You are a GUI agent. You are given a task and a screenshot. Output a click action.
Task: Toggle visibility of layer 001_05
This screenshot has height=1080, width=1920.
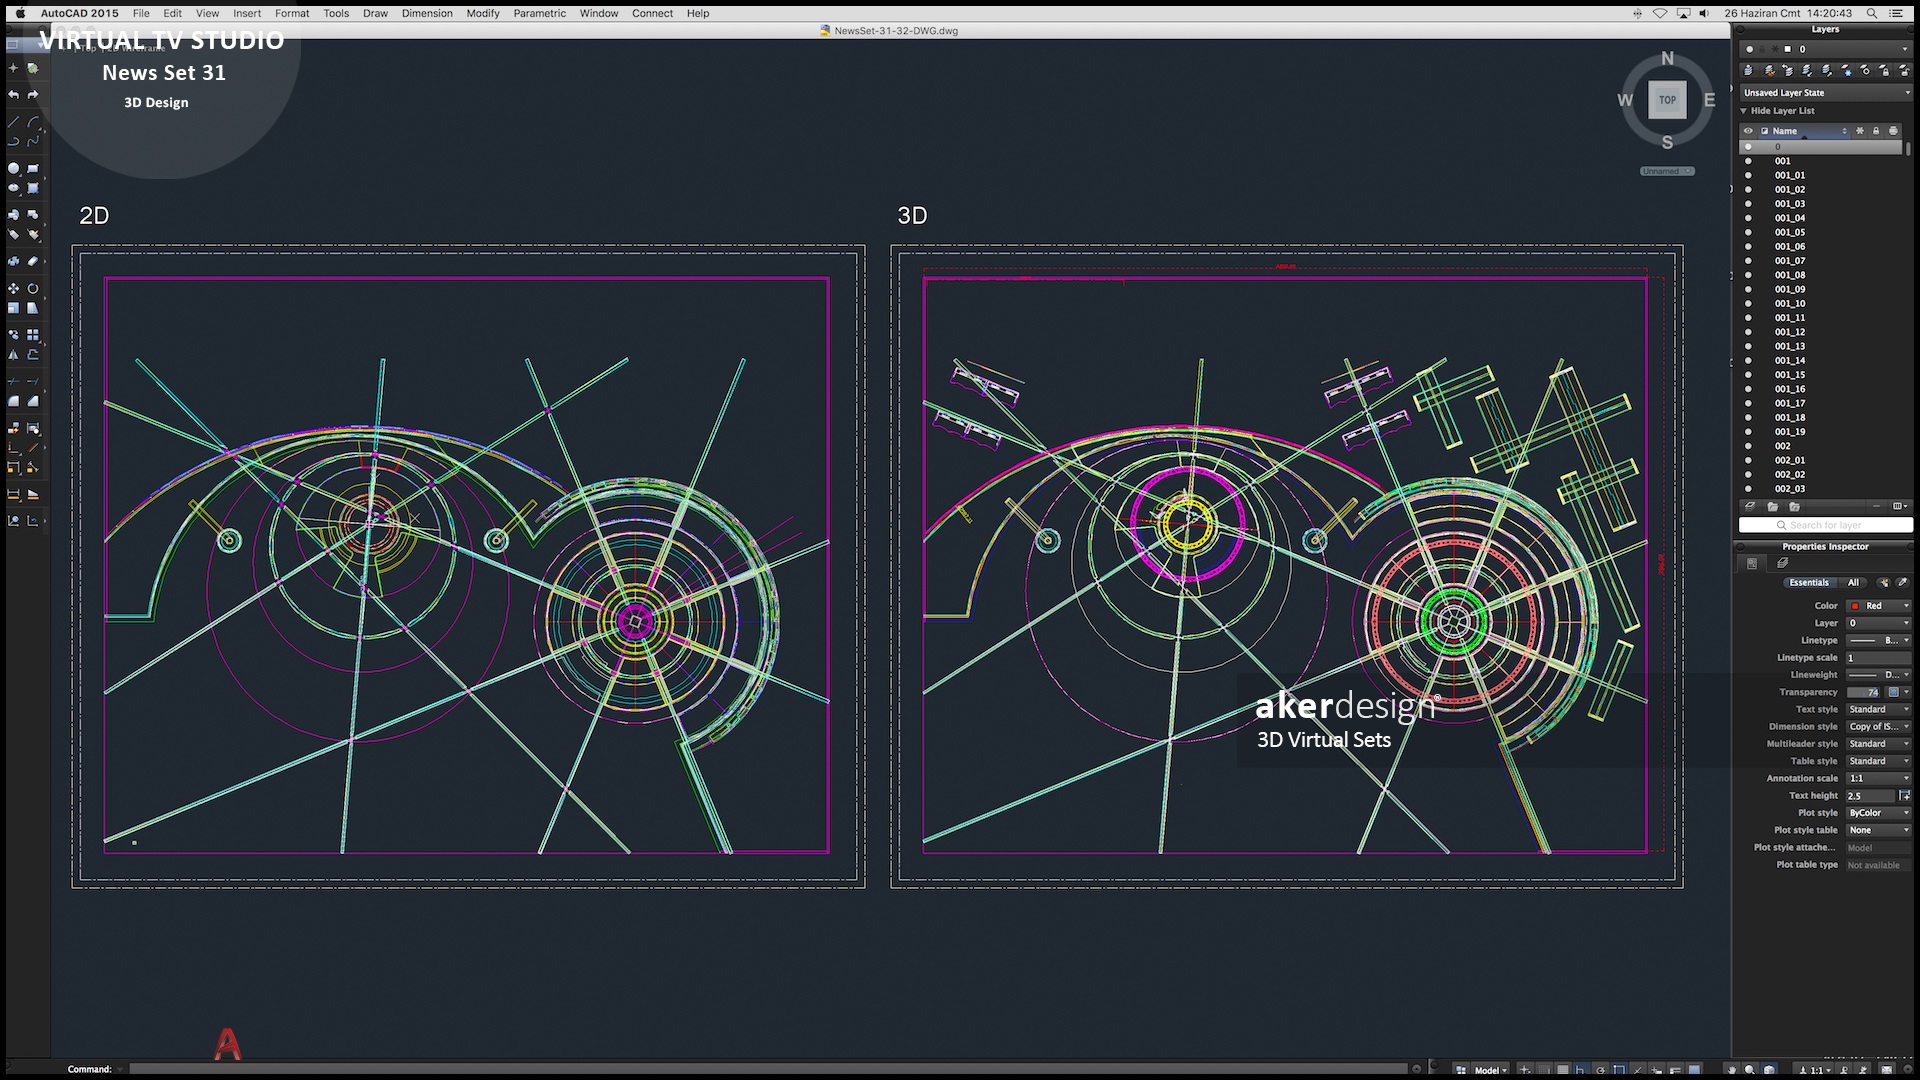pyautogui.click(x=1748, y=232)
